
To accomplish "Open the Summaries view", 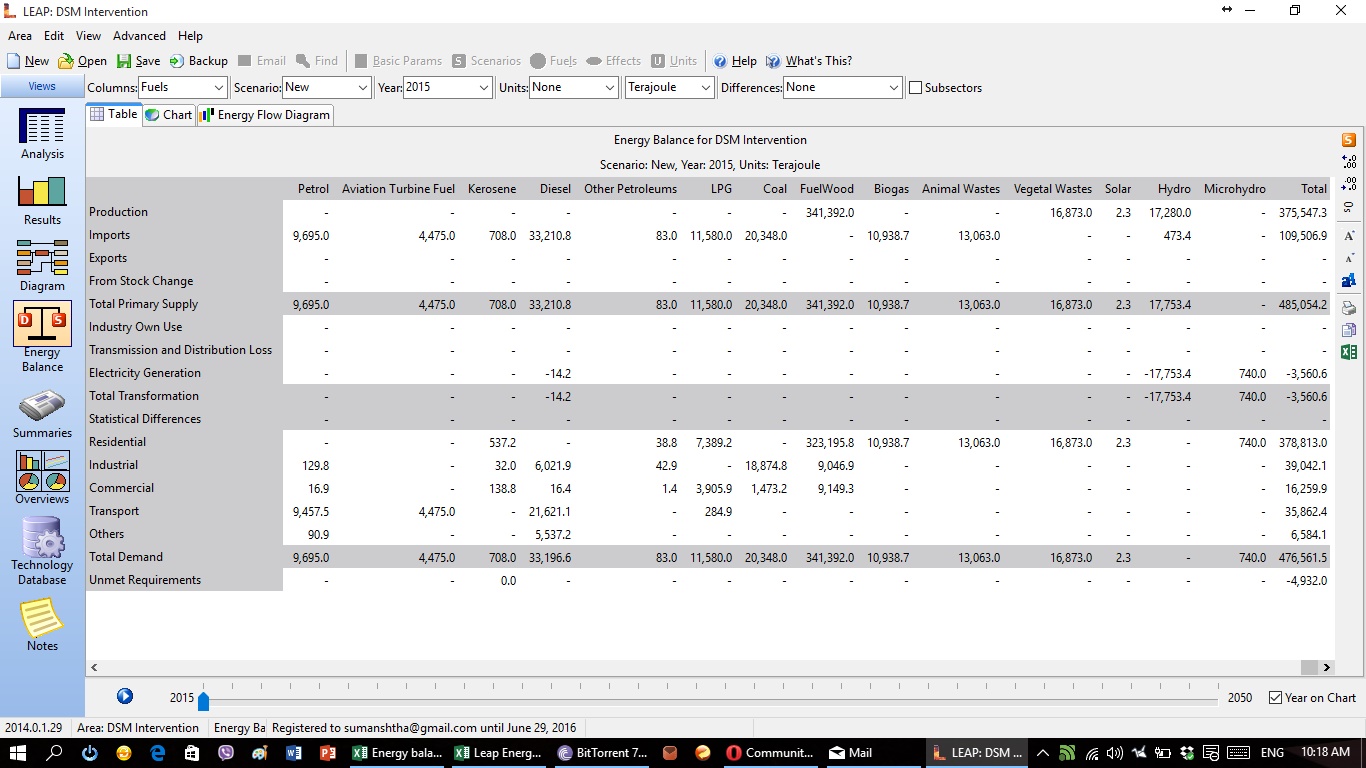I will point(42,413).
